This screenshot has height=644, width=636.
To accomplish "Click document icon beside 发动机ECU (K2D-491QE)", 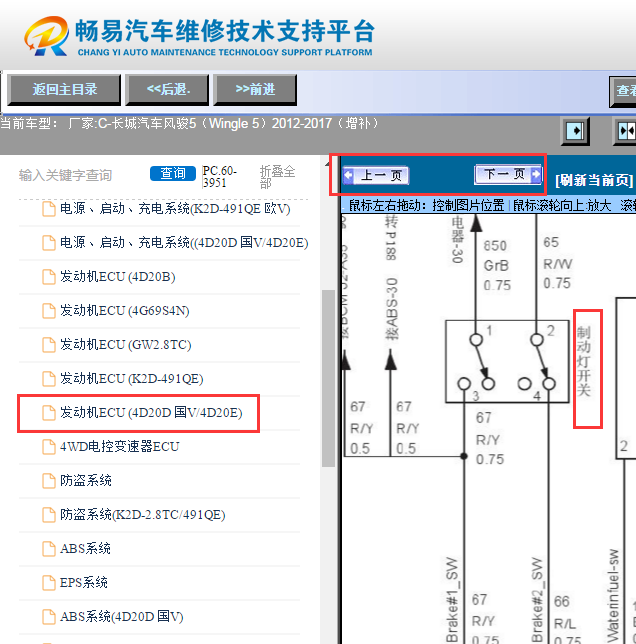I will [x=49, y=379].
